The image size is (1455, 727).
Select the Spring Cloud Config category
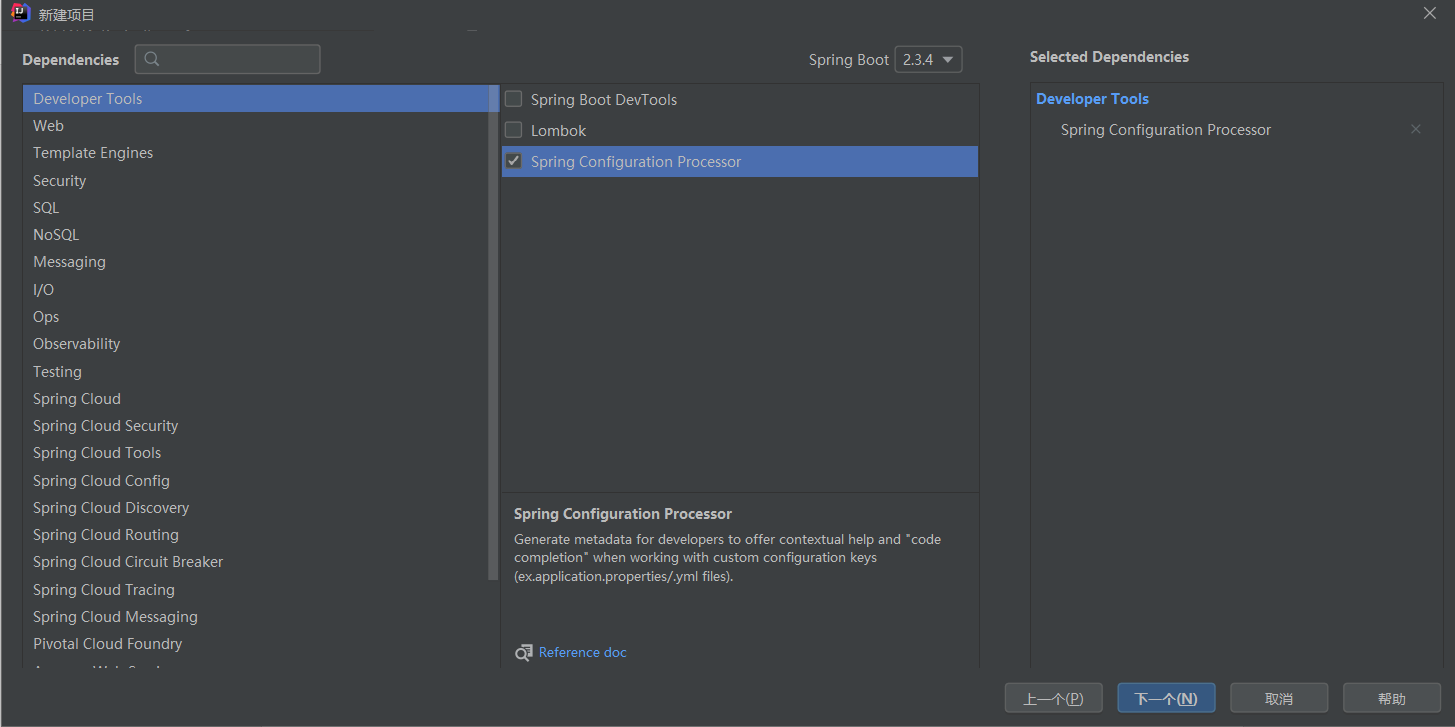tap(256, 480)
